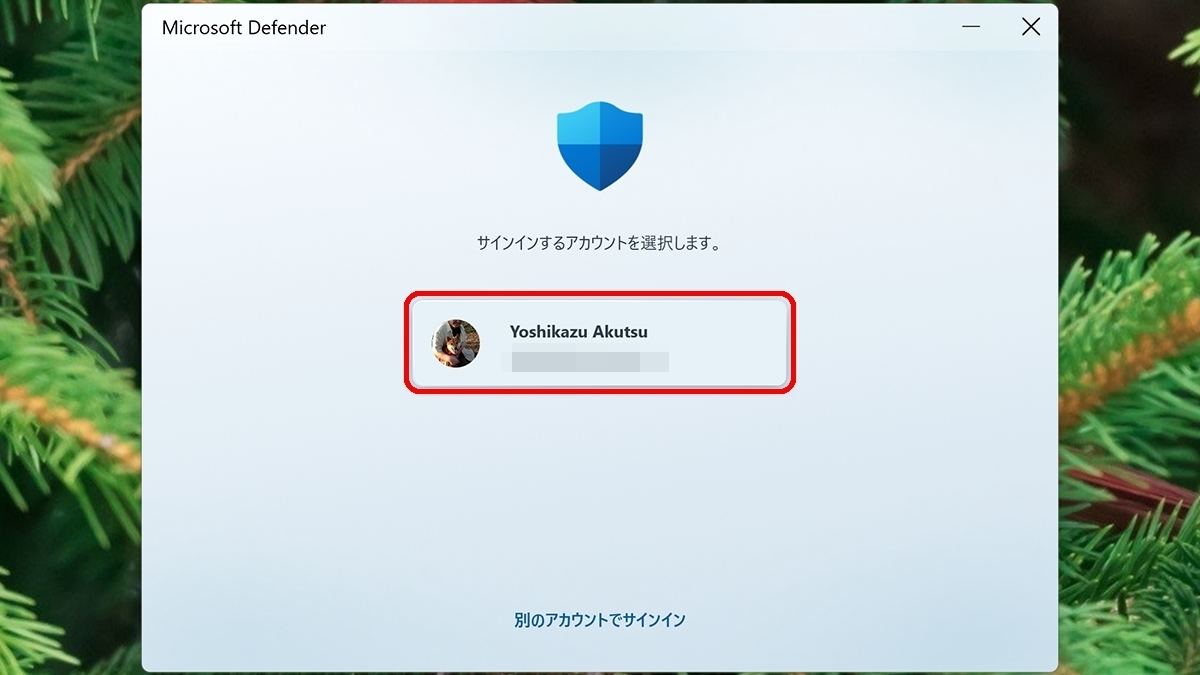Close the Microsoft Defender sign-in window

pyautogui.click(x=1031, y=28)
